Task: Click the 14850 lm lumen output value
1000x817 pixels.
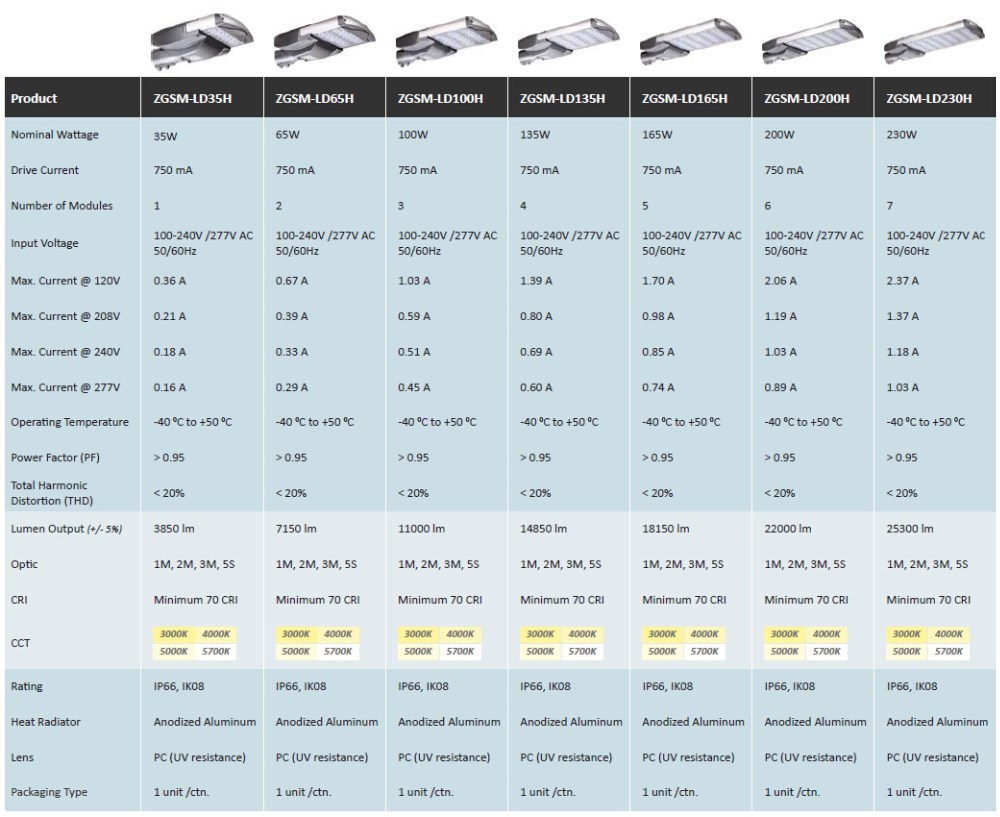Action: 543,529
